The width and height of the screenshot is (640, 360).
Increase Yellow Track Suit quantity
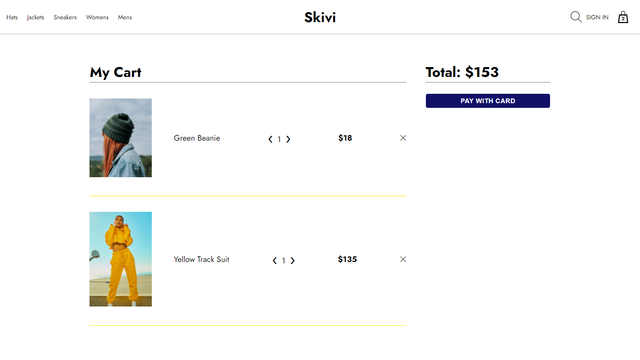(x=292, y=260)
